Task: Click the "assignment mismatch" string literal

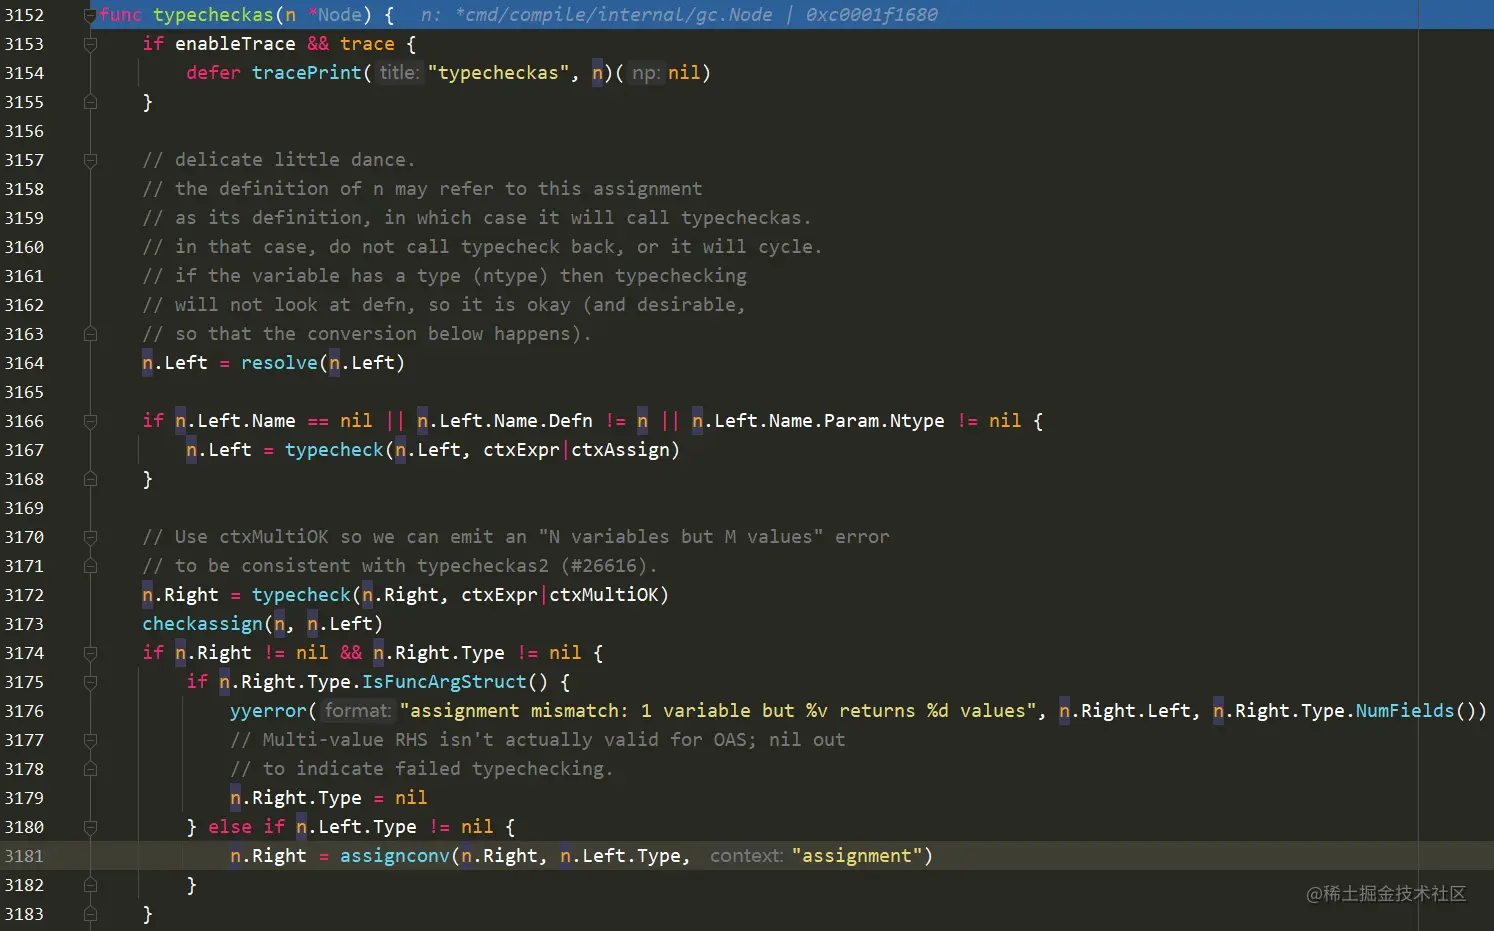Action: 718,711
